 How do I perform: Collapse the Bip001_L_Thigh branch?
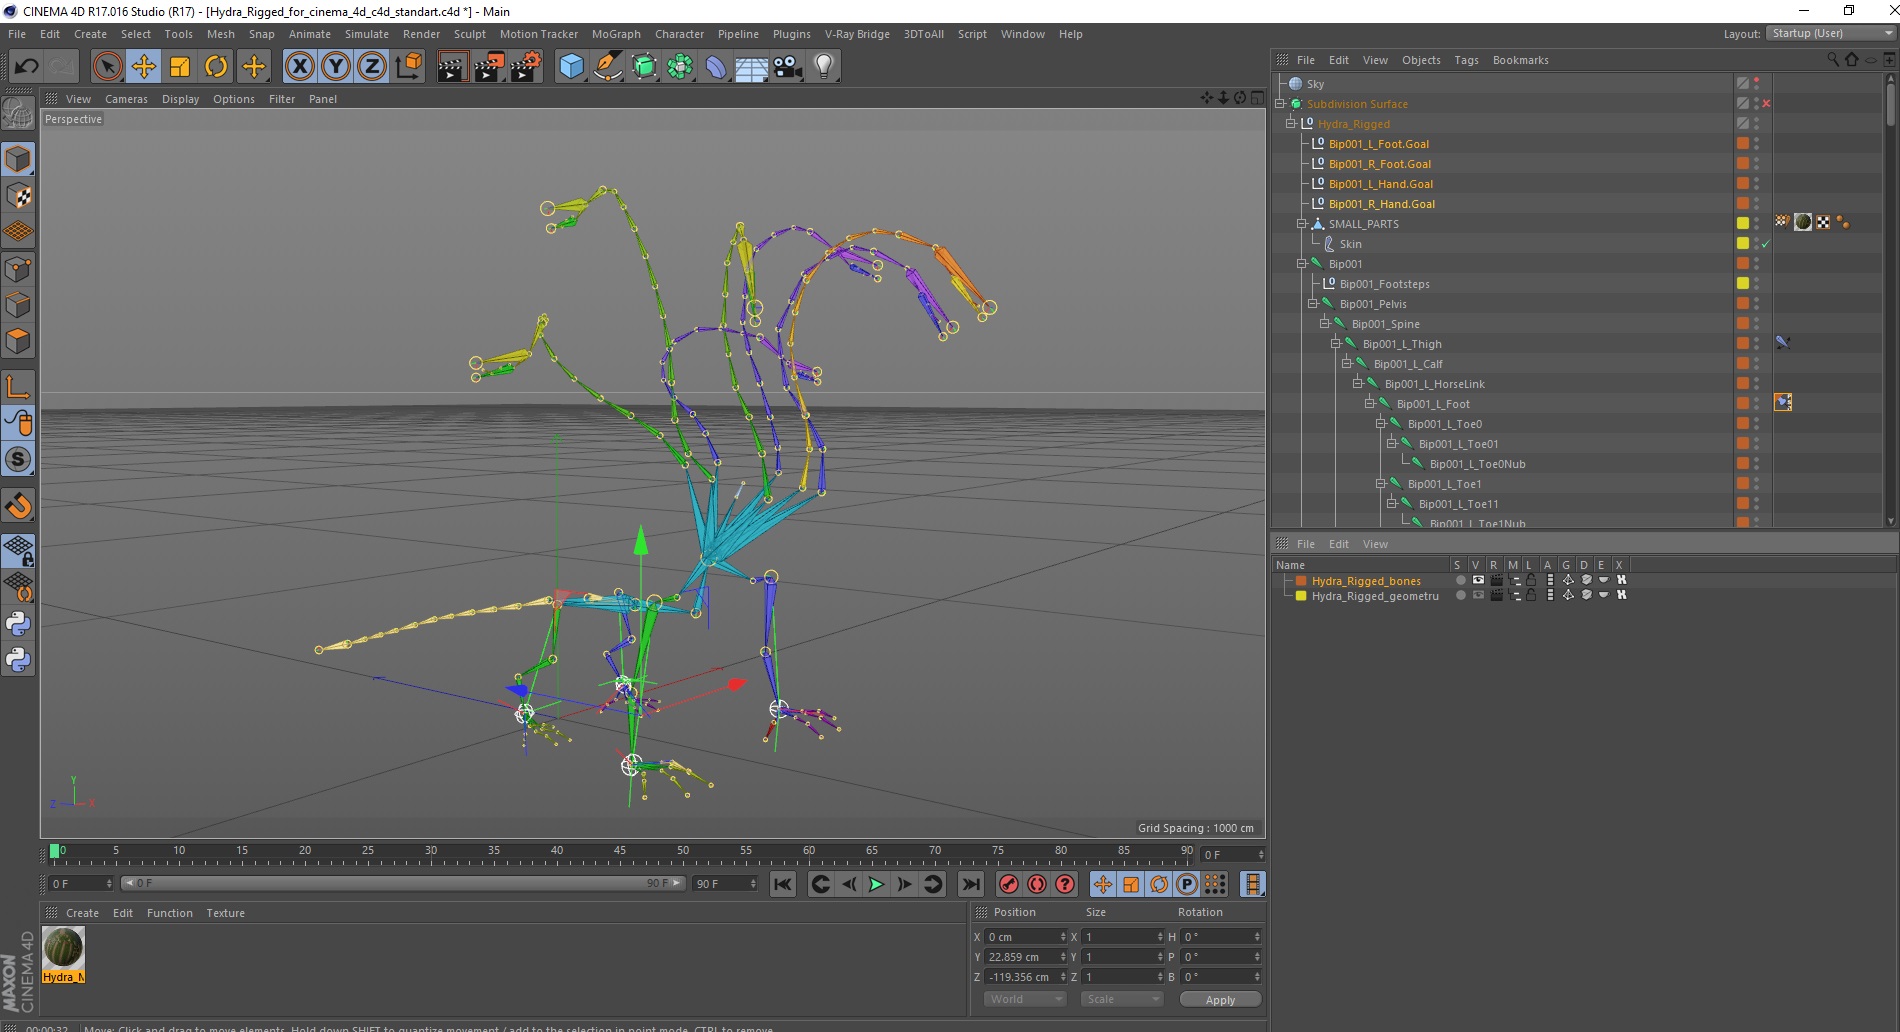click(x=1335, y=344)
